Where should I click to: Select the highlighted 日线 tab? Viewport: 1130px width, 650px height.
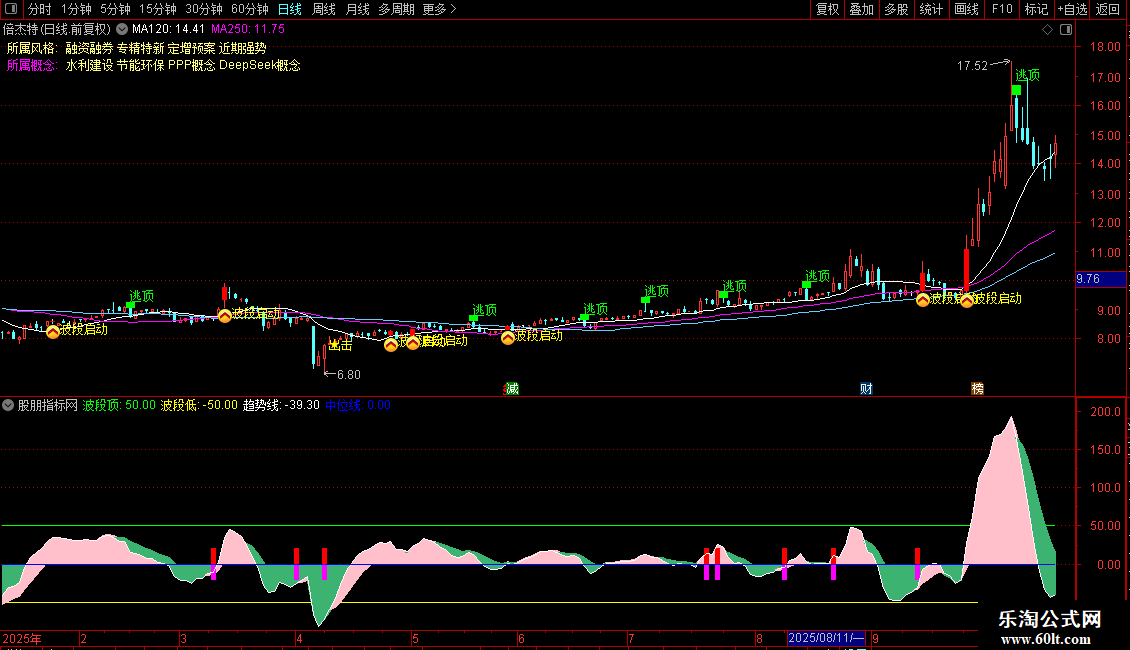290,9
